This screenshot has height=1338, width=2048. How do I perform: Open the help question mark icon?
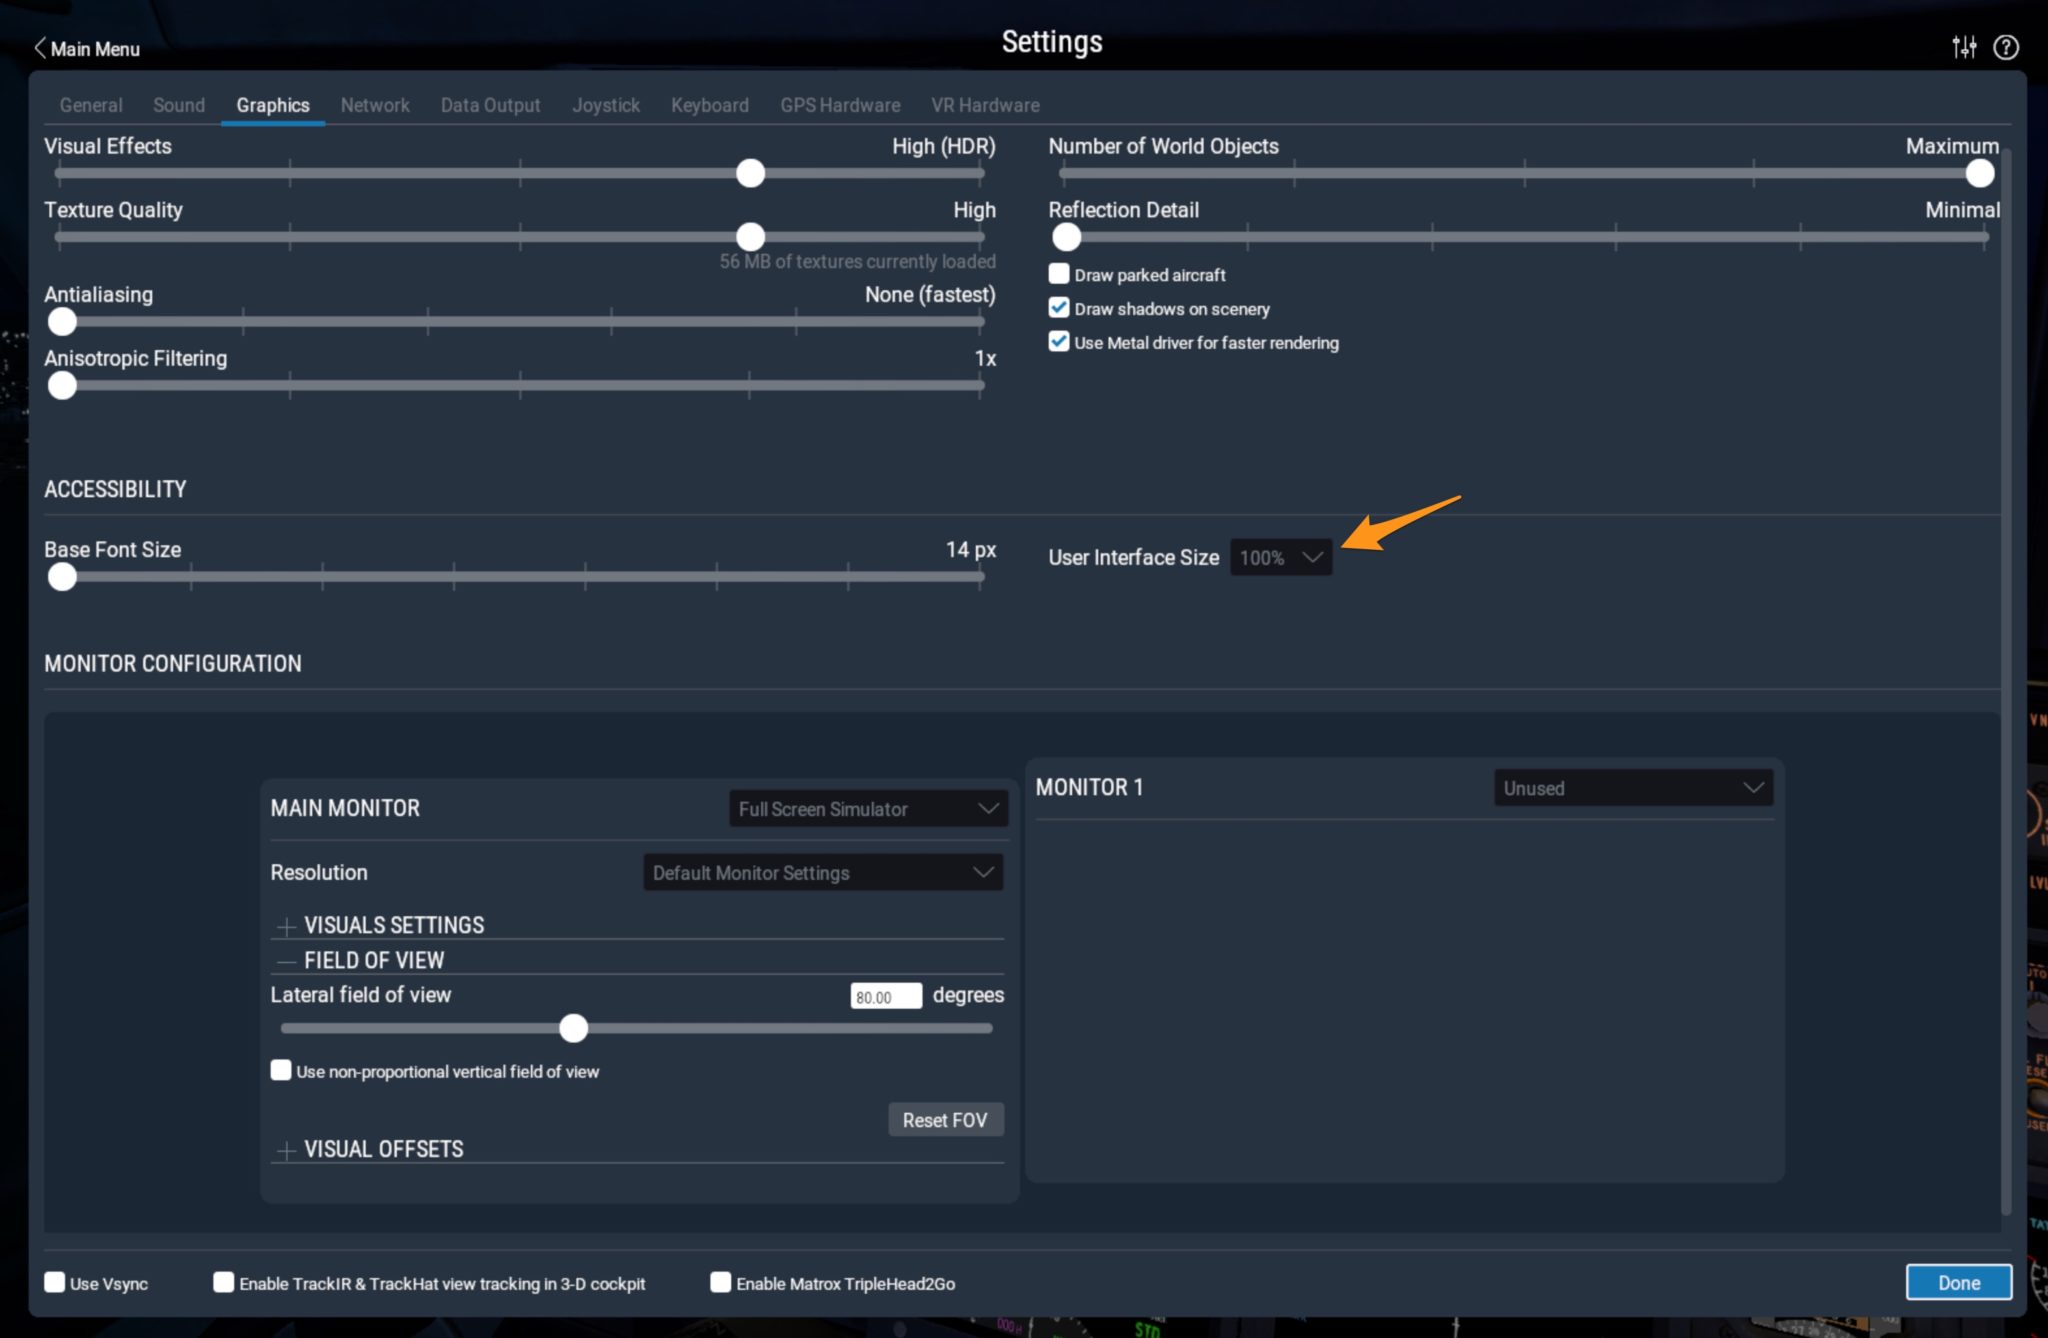[2007, 46]
